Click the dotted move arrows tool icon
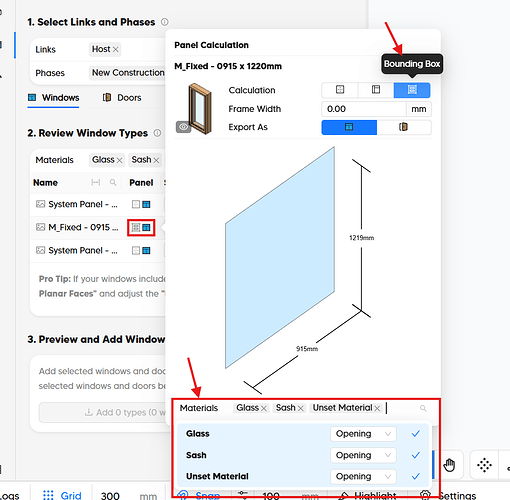 (x=484, y=465)
